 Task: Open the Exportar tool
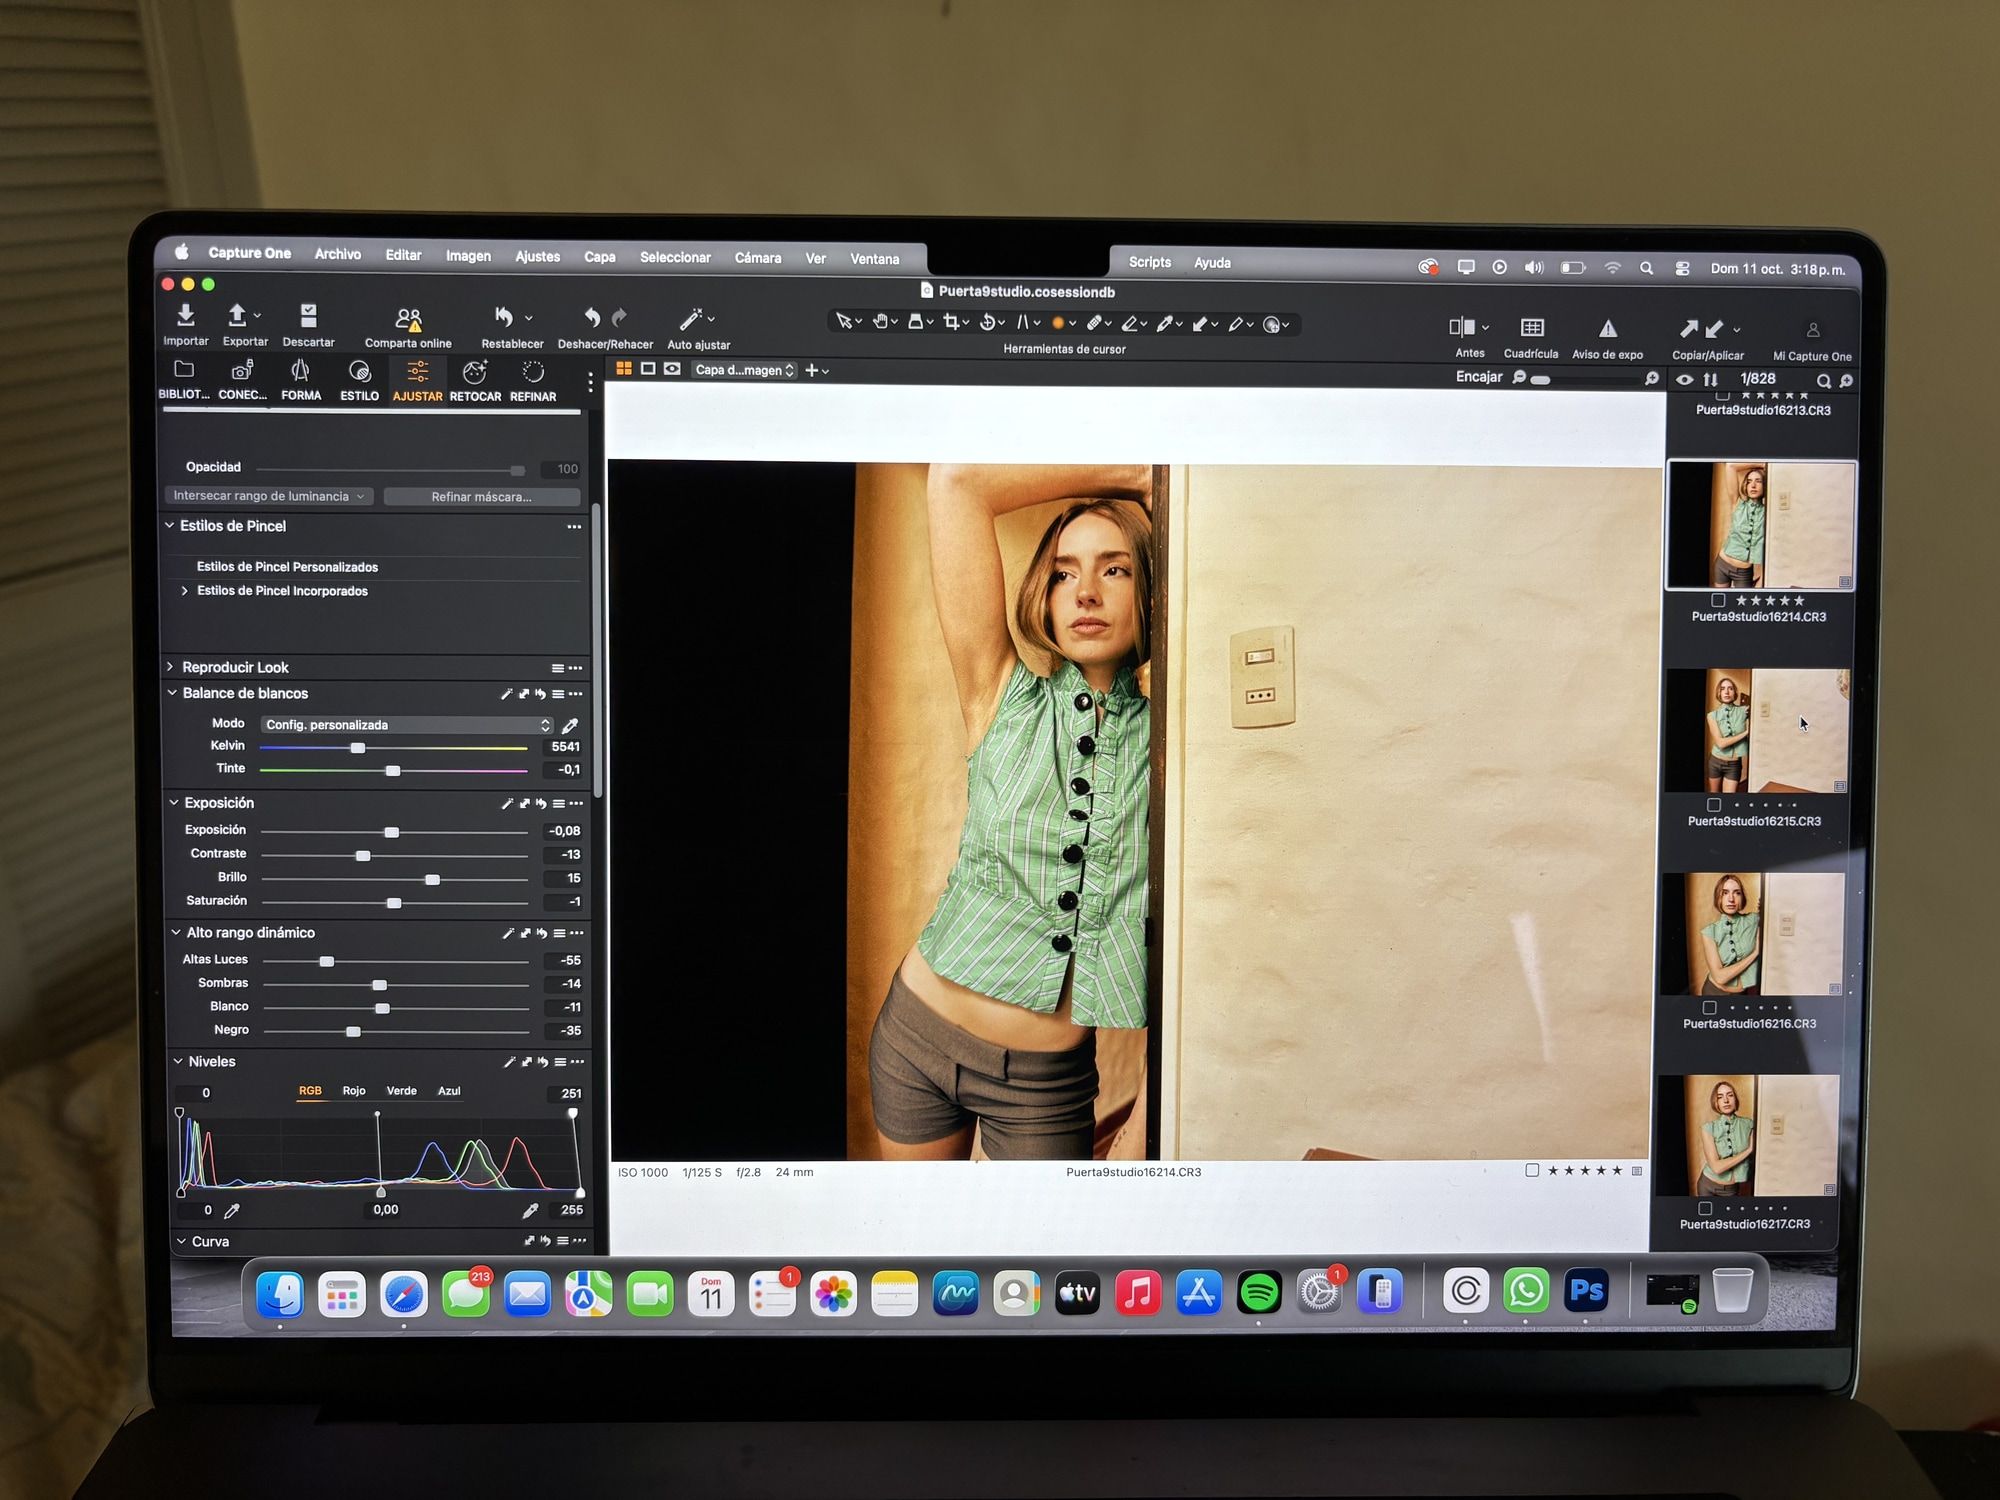tap(237, 316)
